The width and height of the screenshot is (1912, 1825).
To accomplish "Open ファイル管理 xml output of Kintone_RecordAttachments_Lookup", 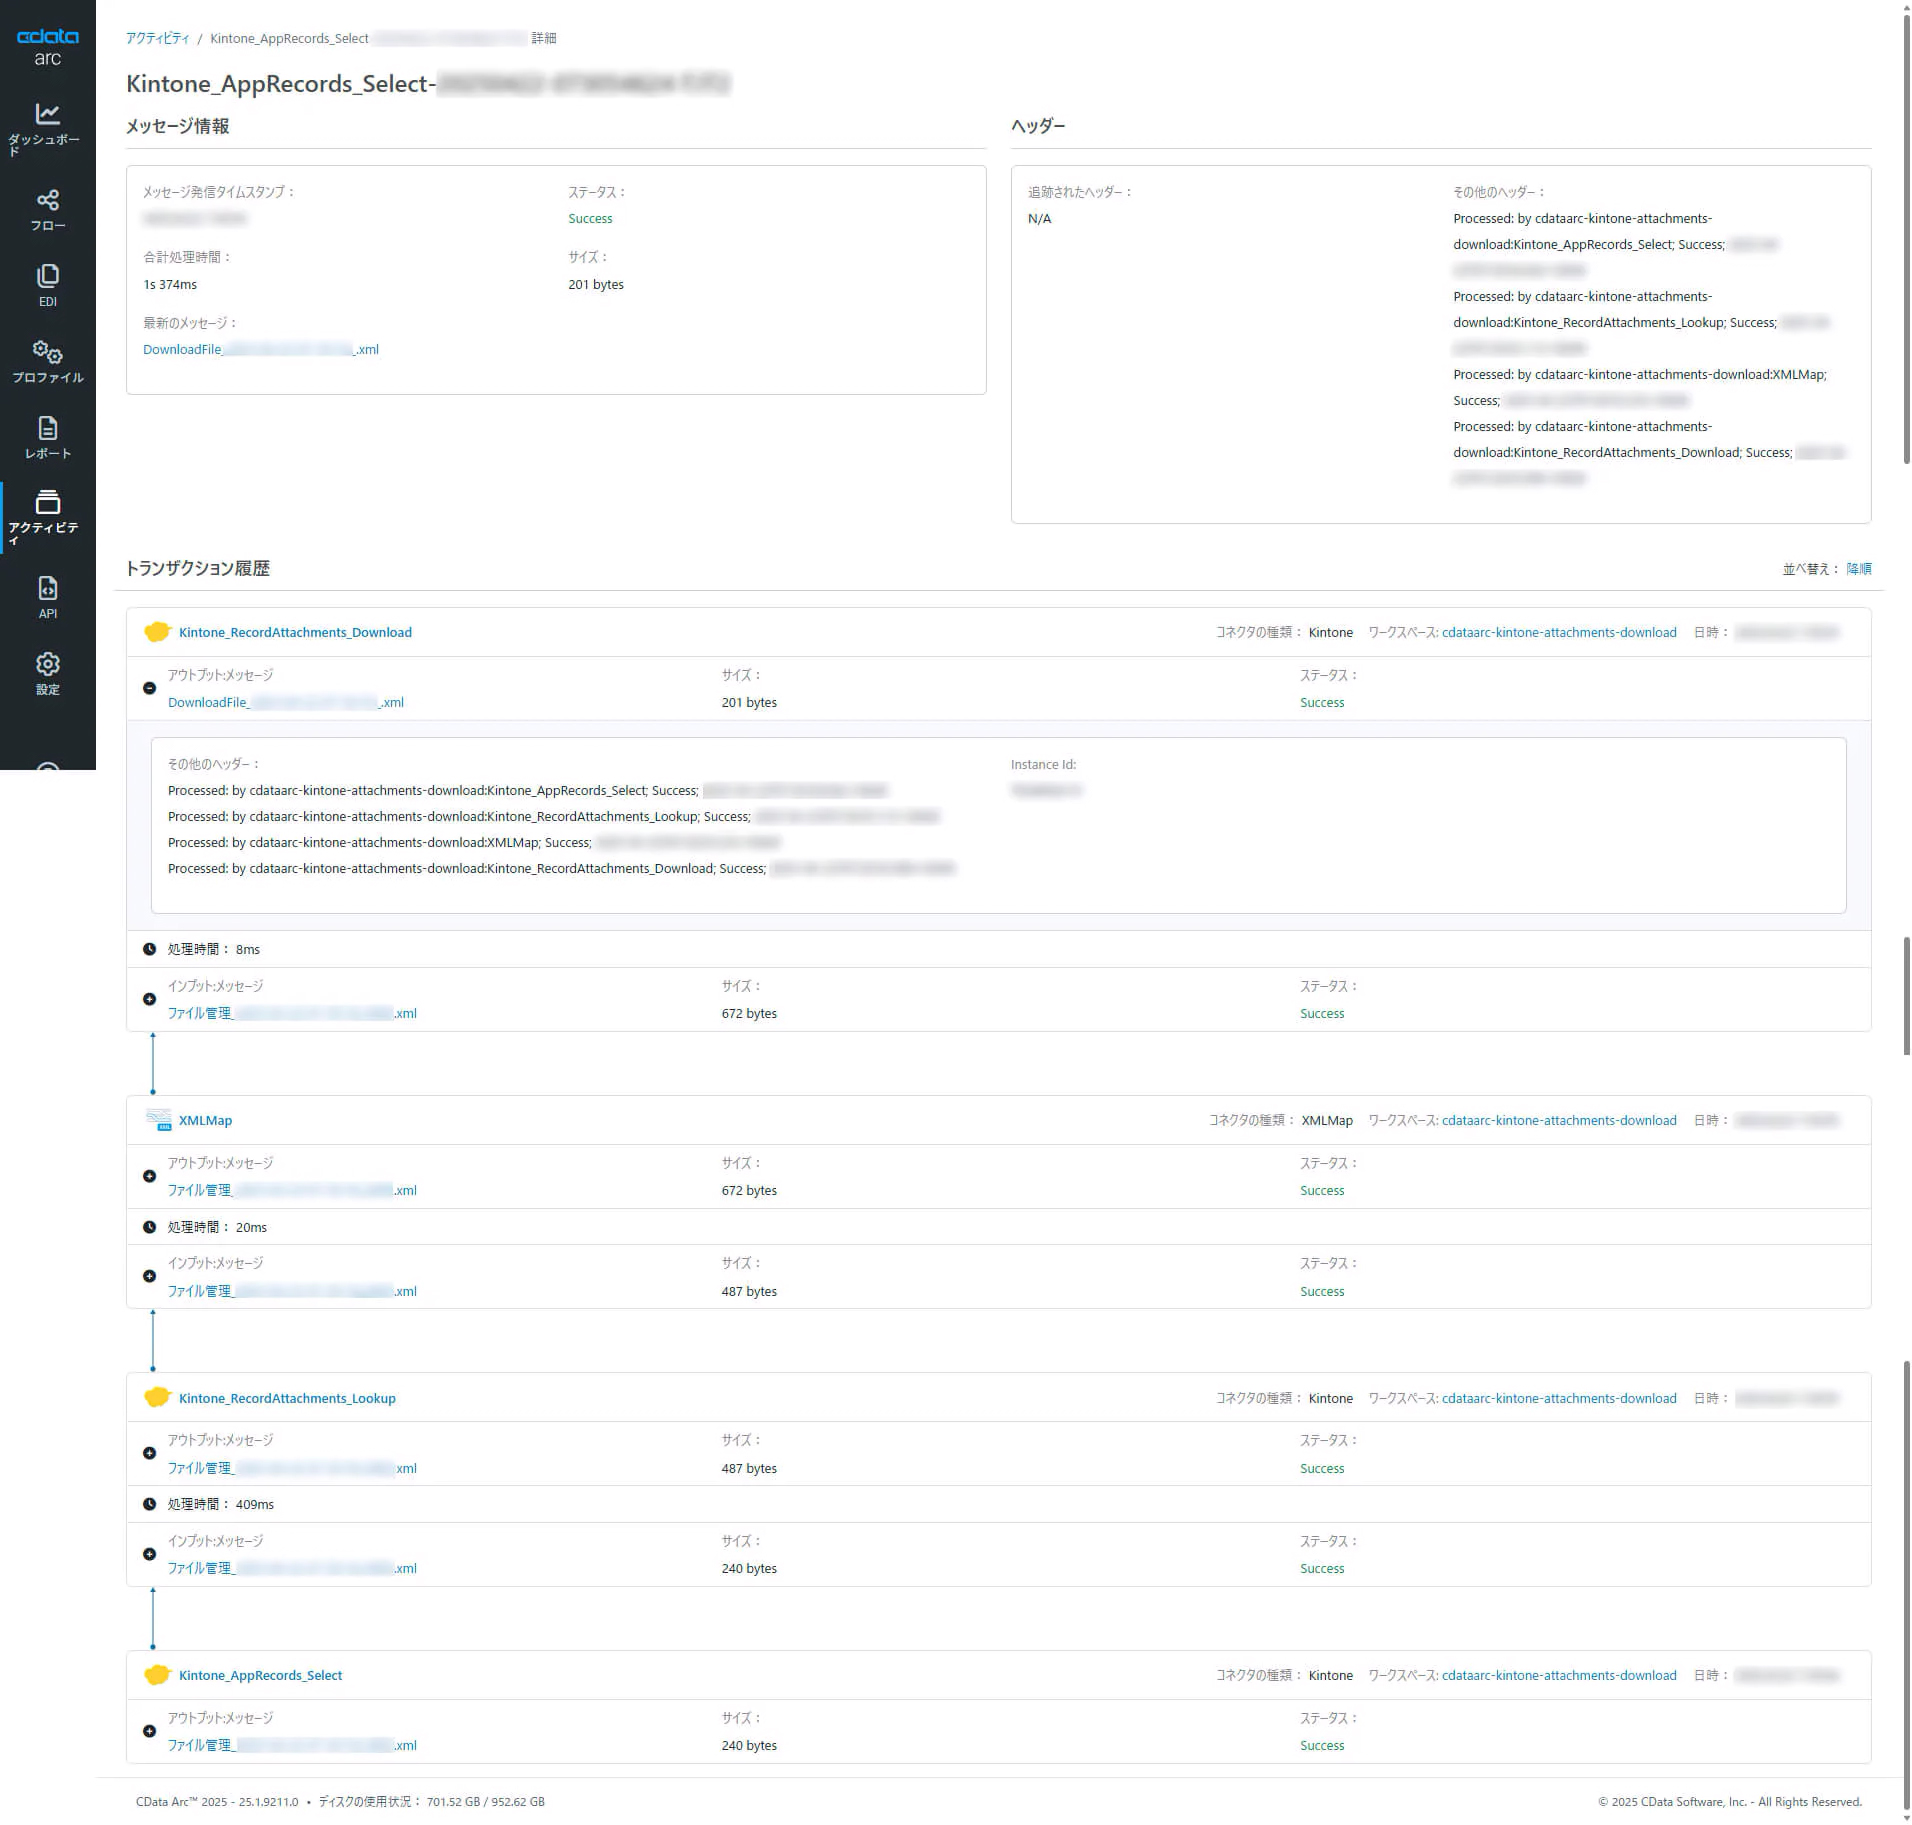I will click(x=292, y=1468).
